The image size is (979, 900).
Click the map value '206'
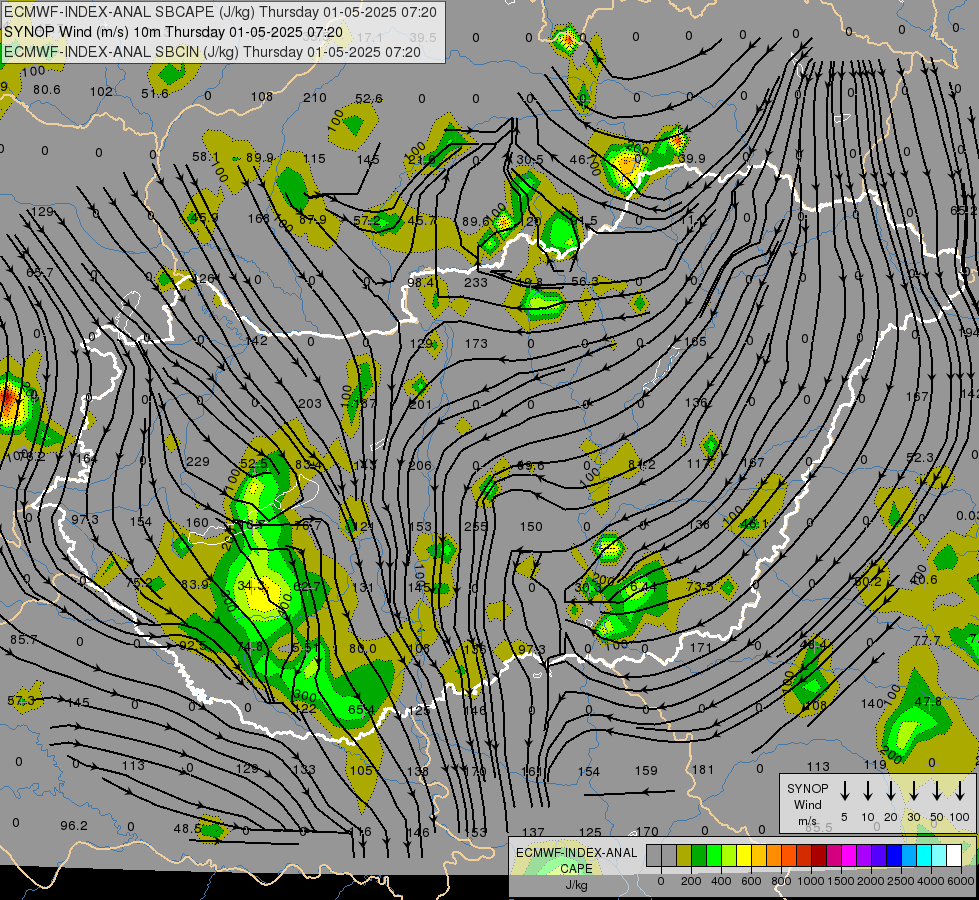420,465
